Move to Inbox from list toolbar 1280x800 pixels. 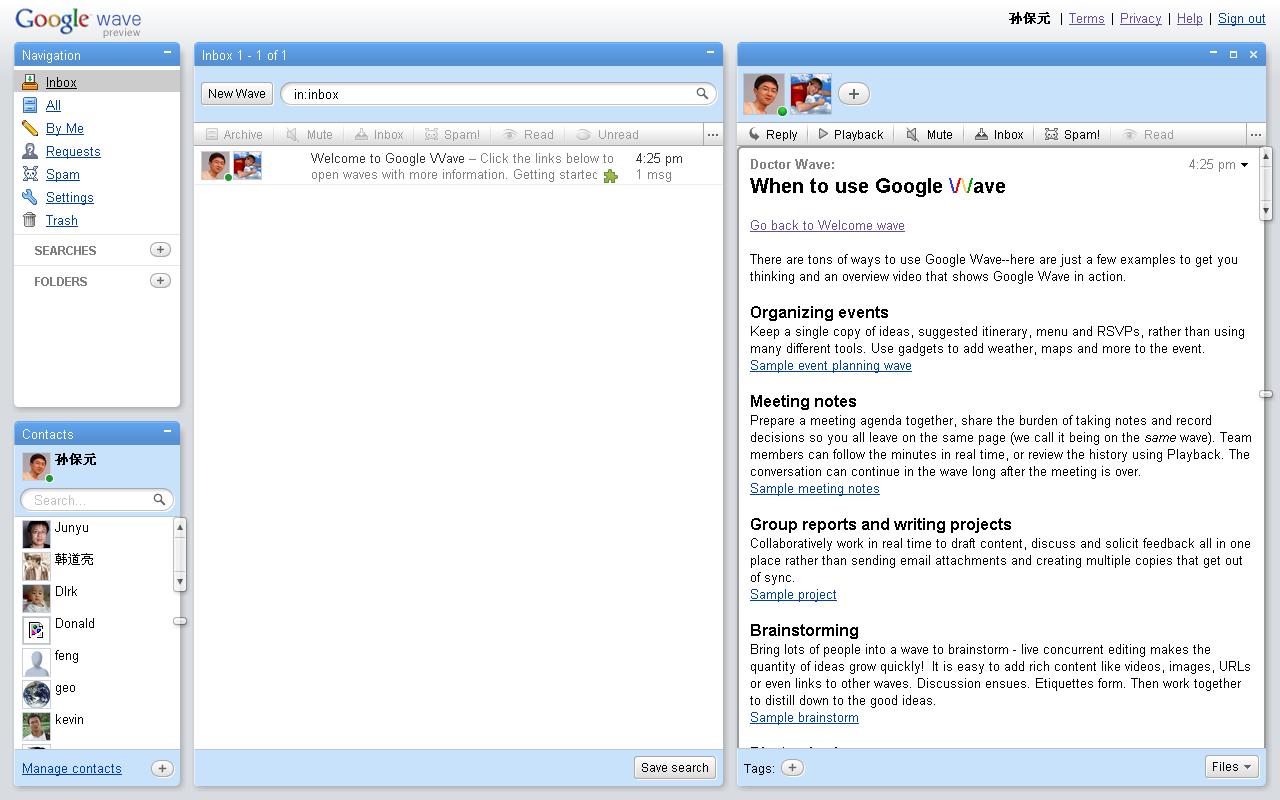379,135
